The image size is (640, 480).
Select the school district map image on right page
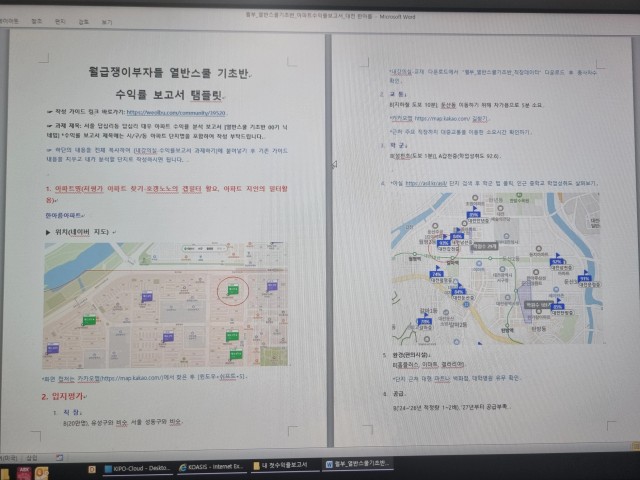click(x=497, y=268)
